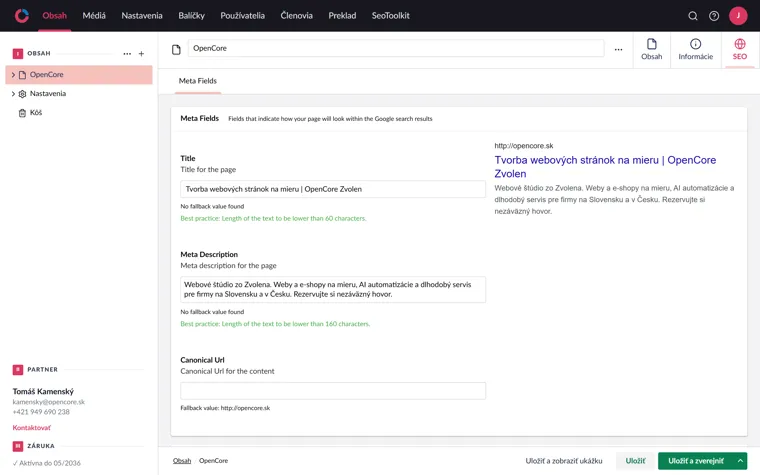Click the Obsah sidebar header badge icon
760x475 pixels.
click(x=18, y=54)
